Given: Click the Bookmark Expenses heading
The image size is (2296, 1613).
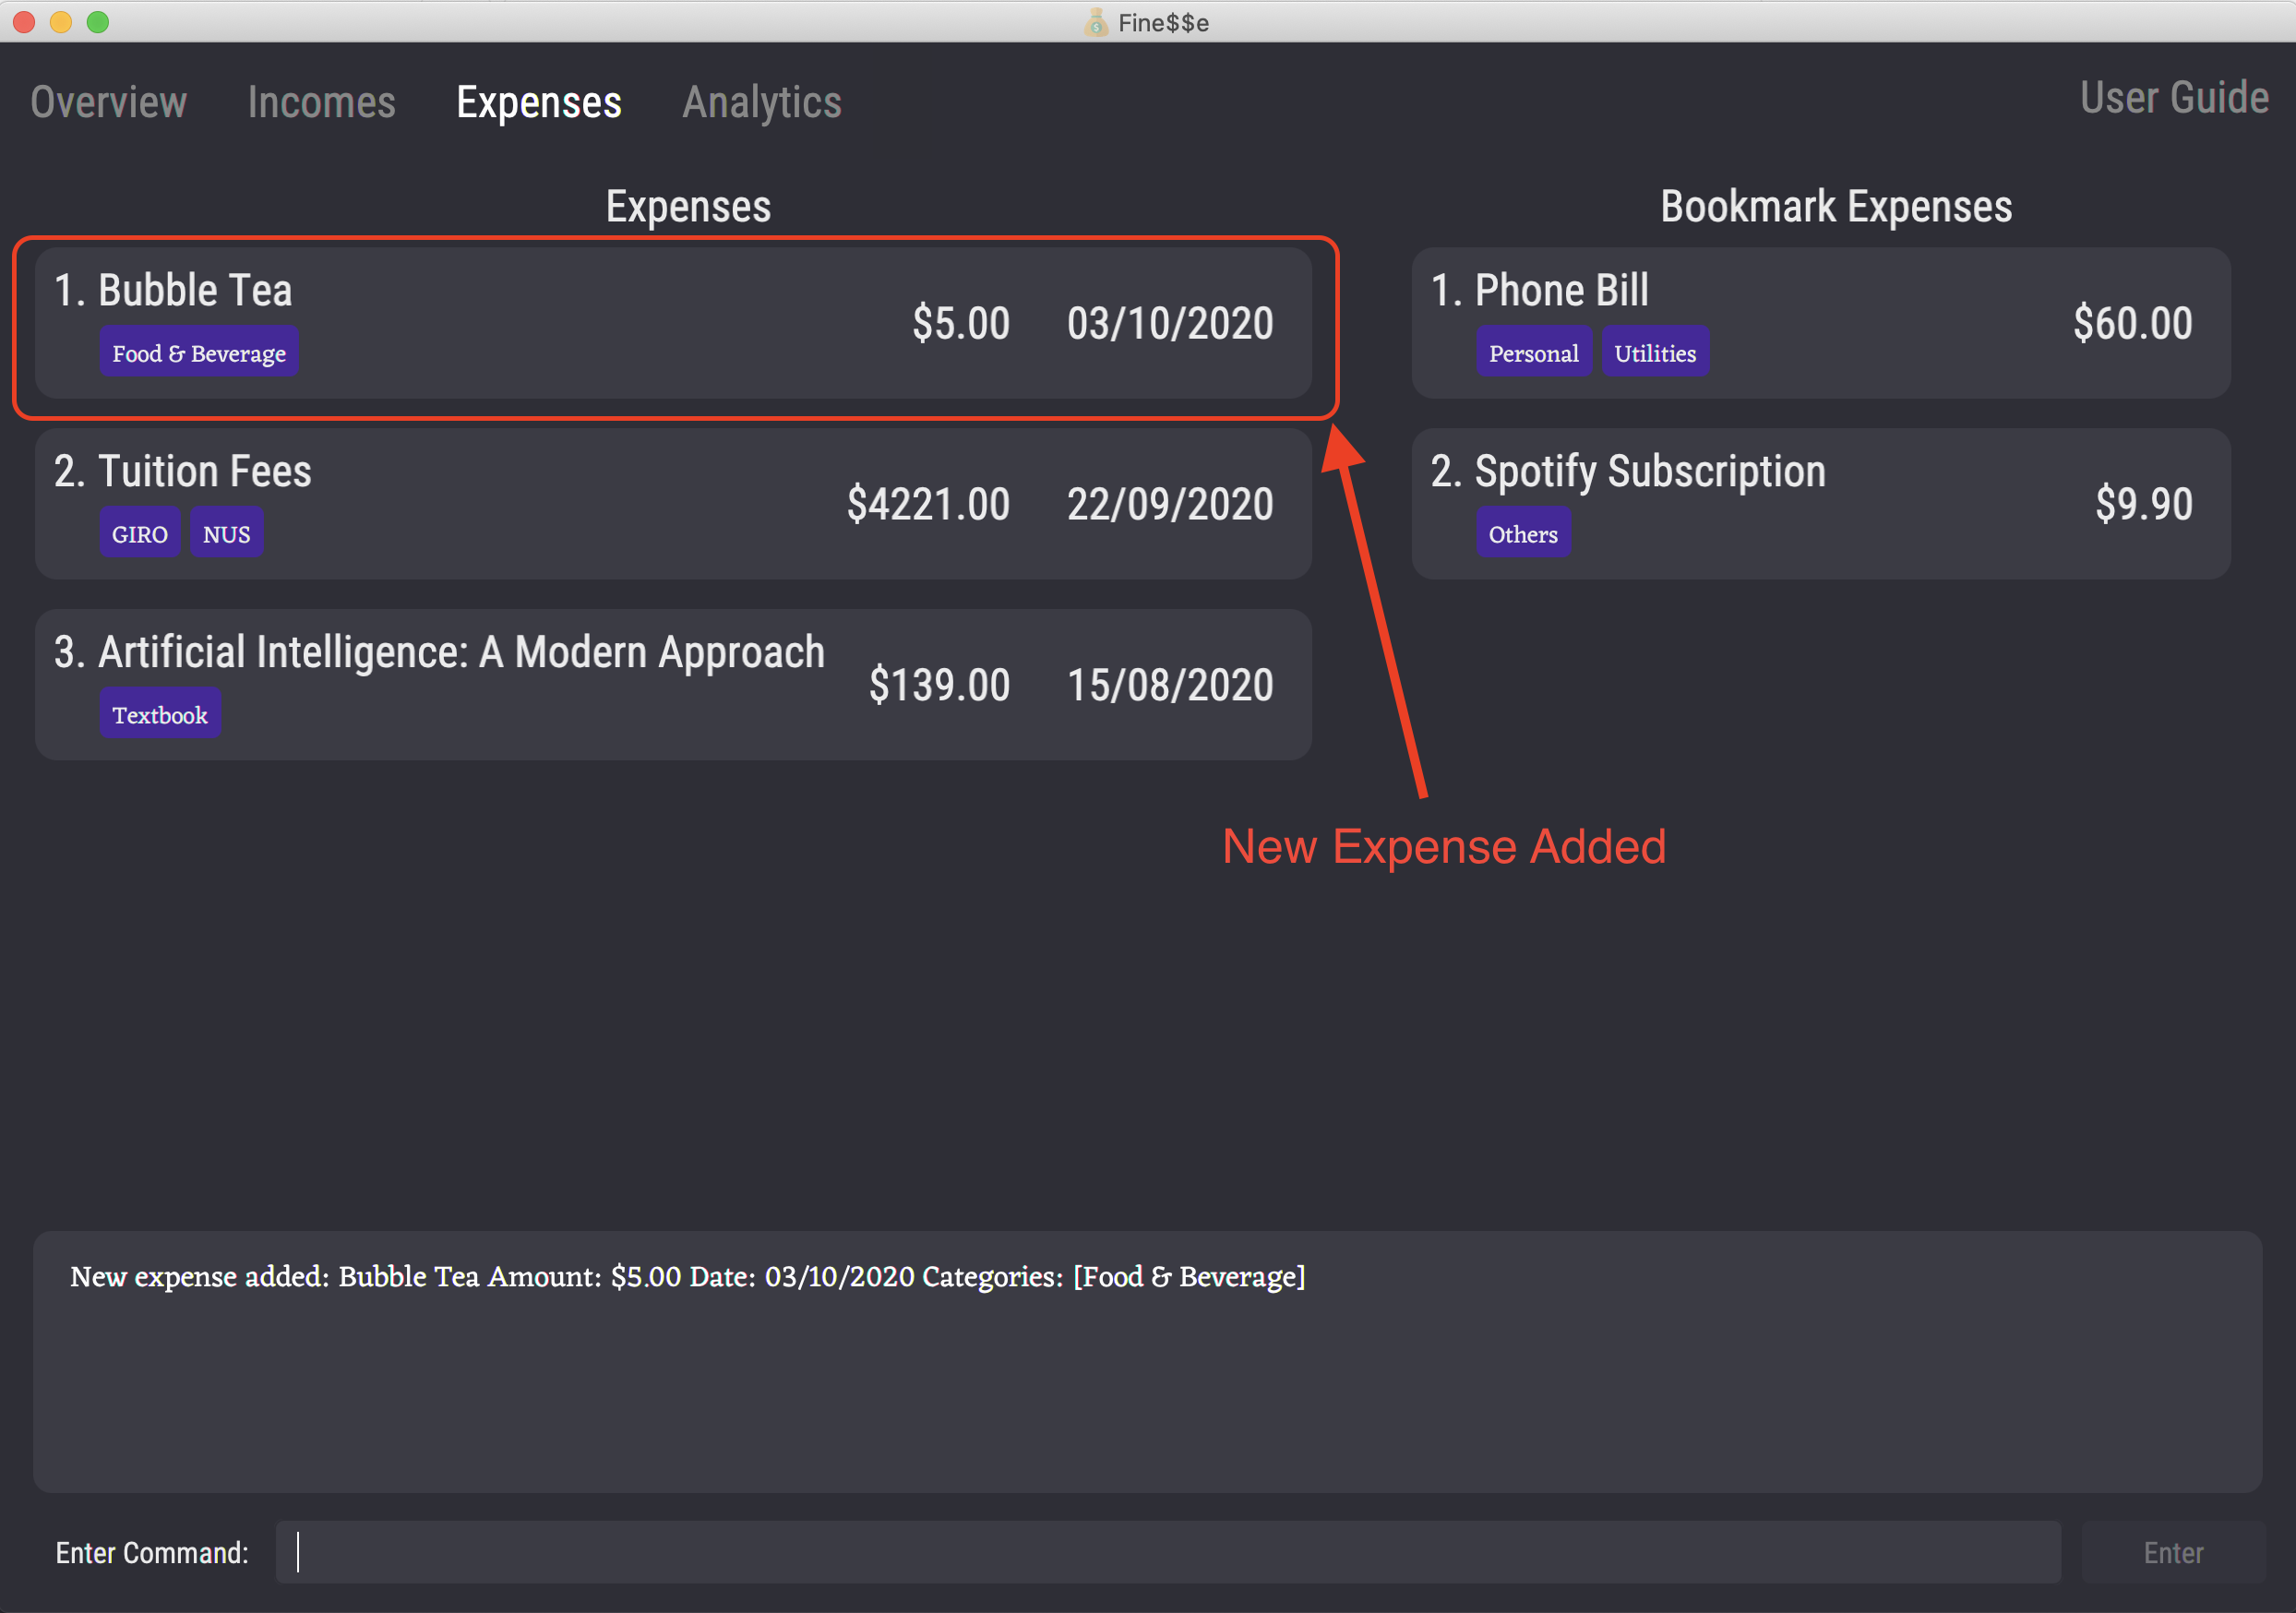Looking at the screenshot, I should (1836, 207).
